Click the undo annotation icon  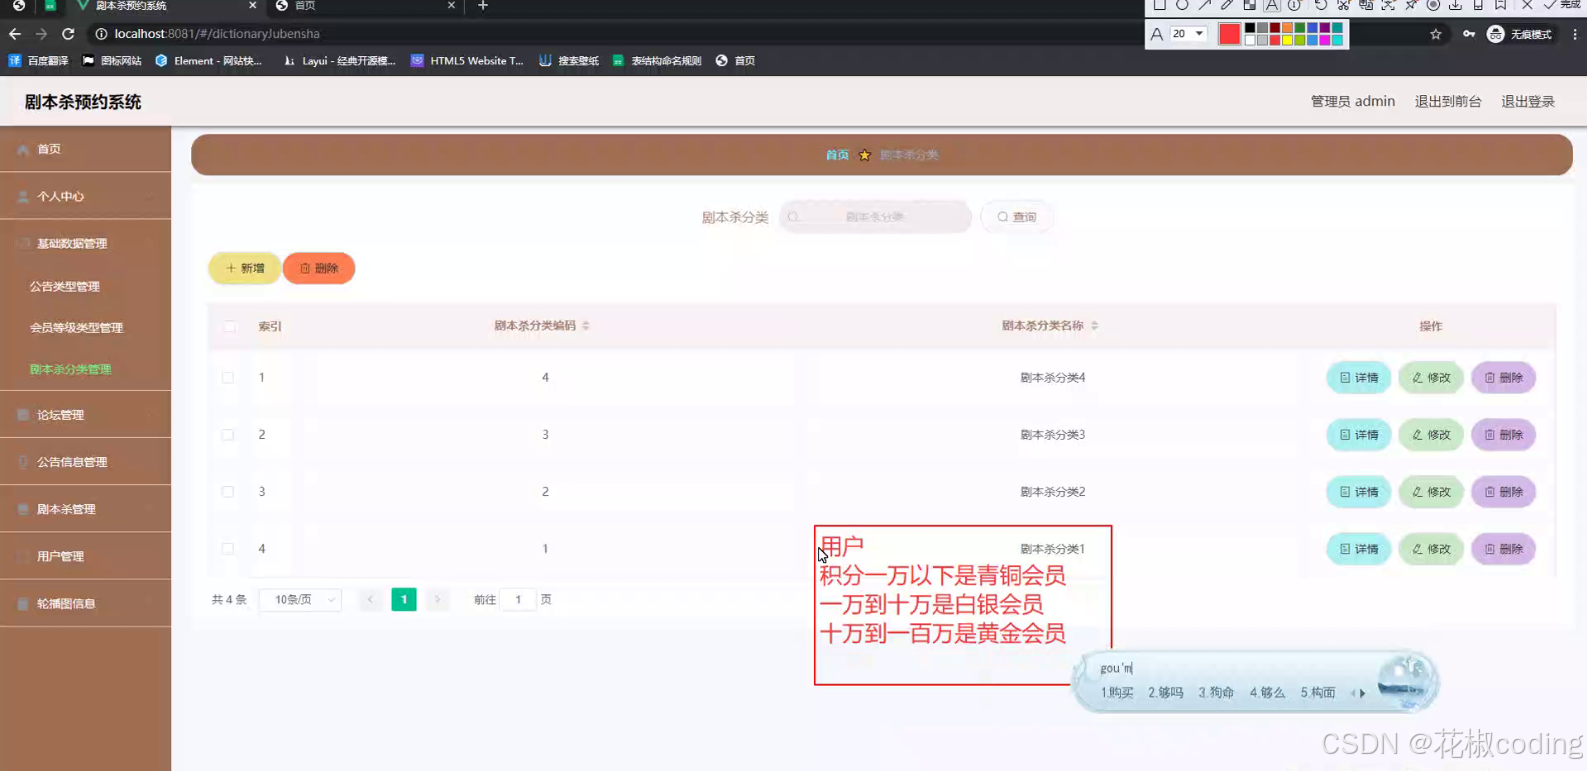(1321, 5)
